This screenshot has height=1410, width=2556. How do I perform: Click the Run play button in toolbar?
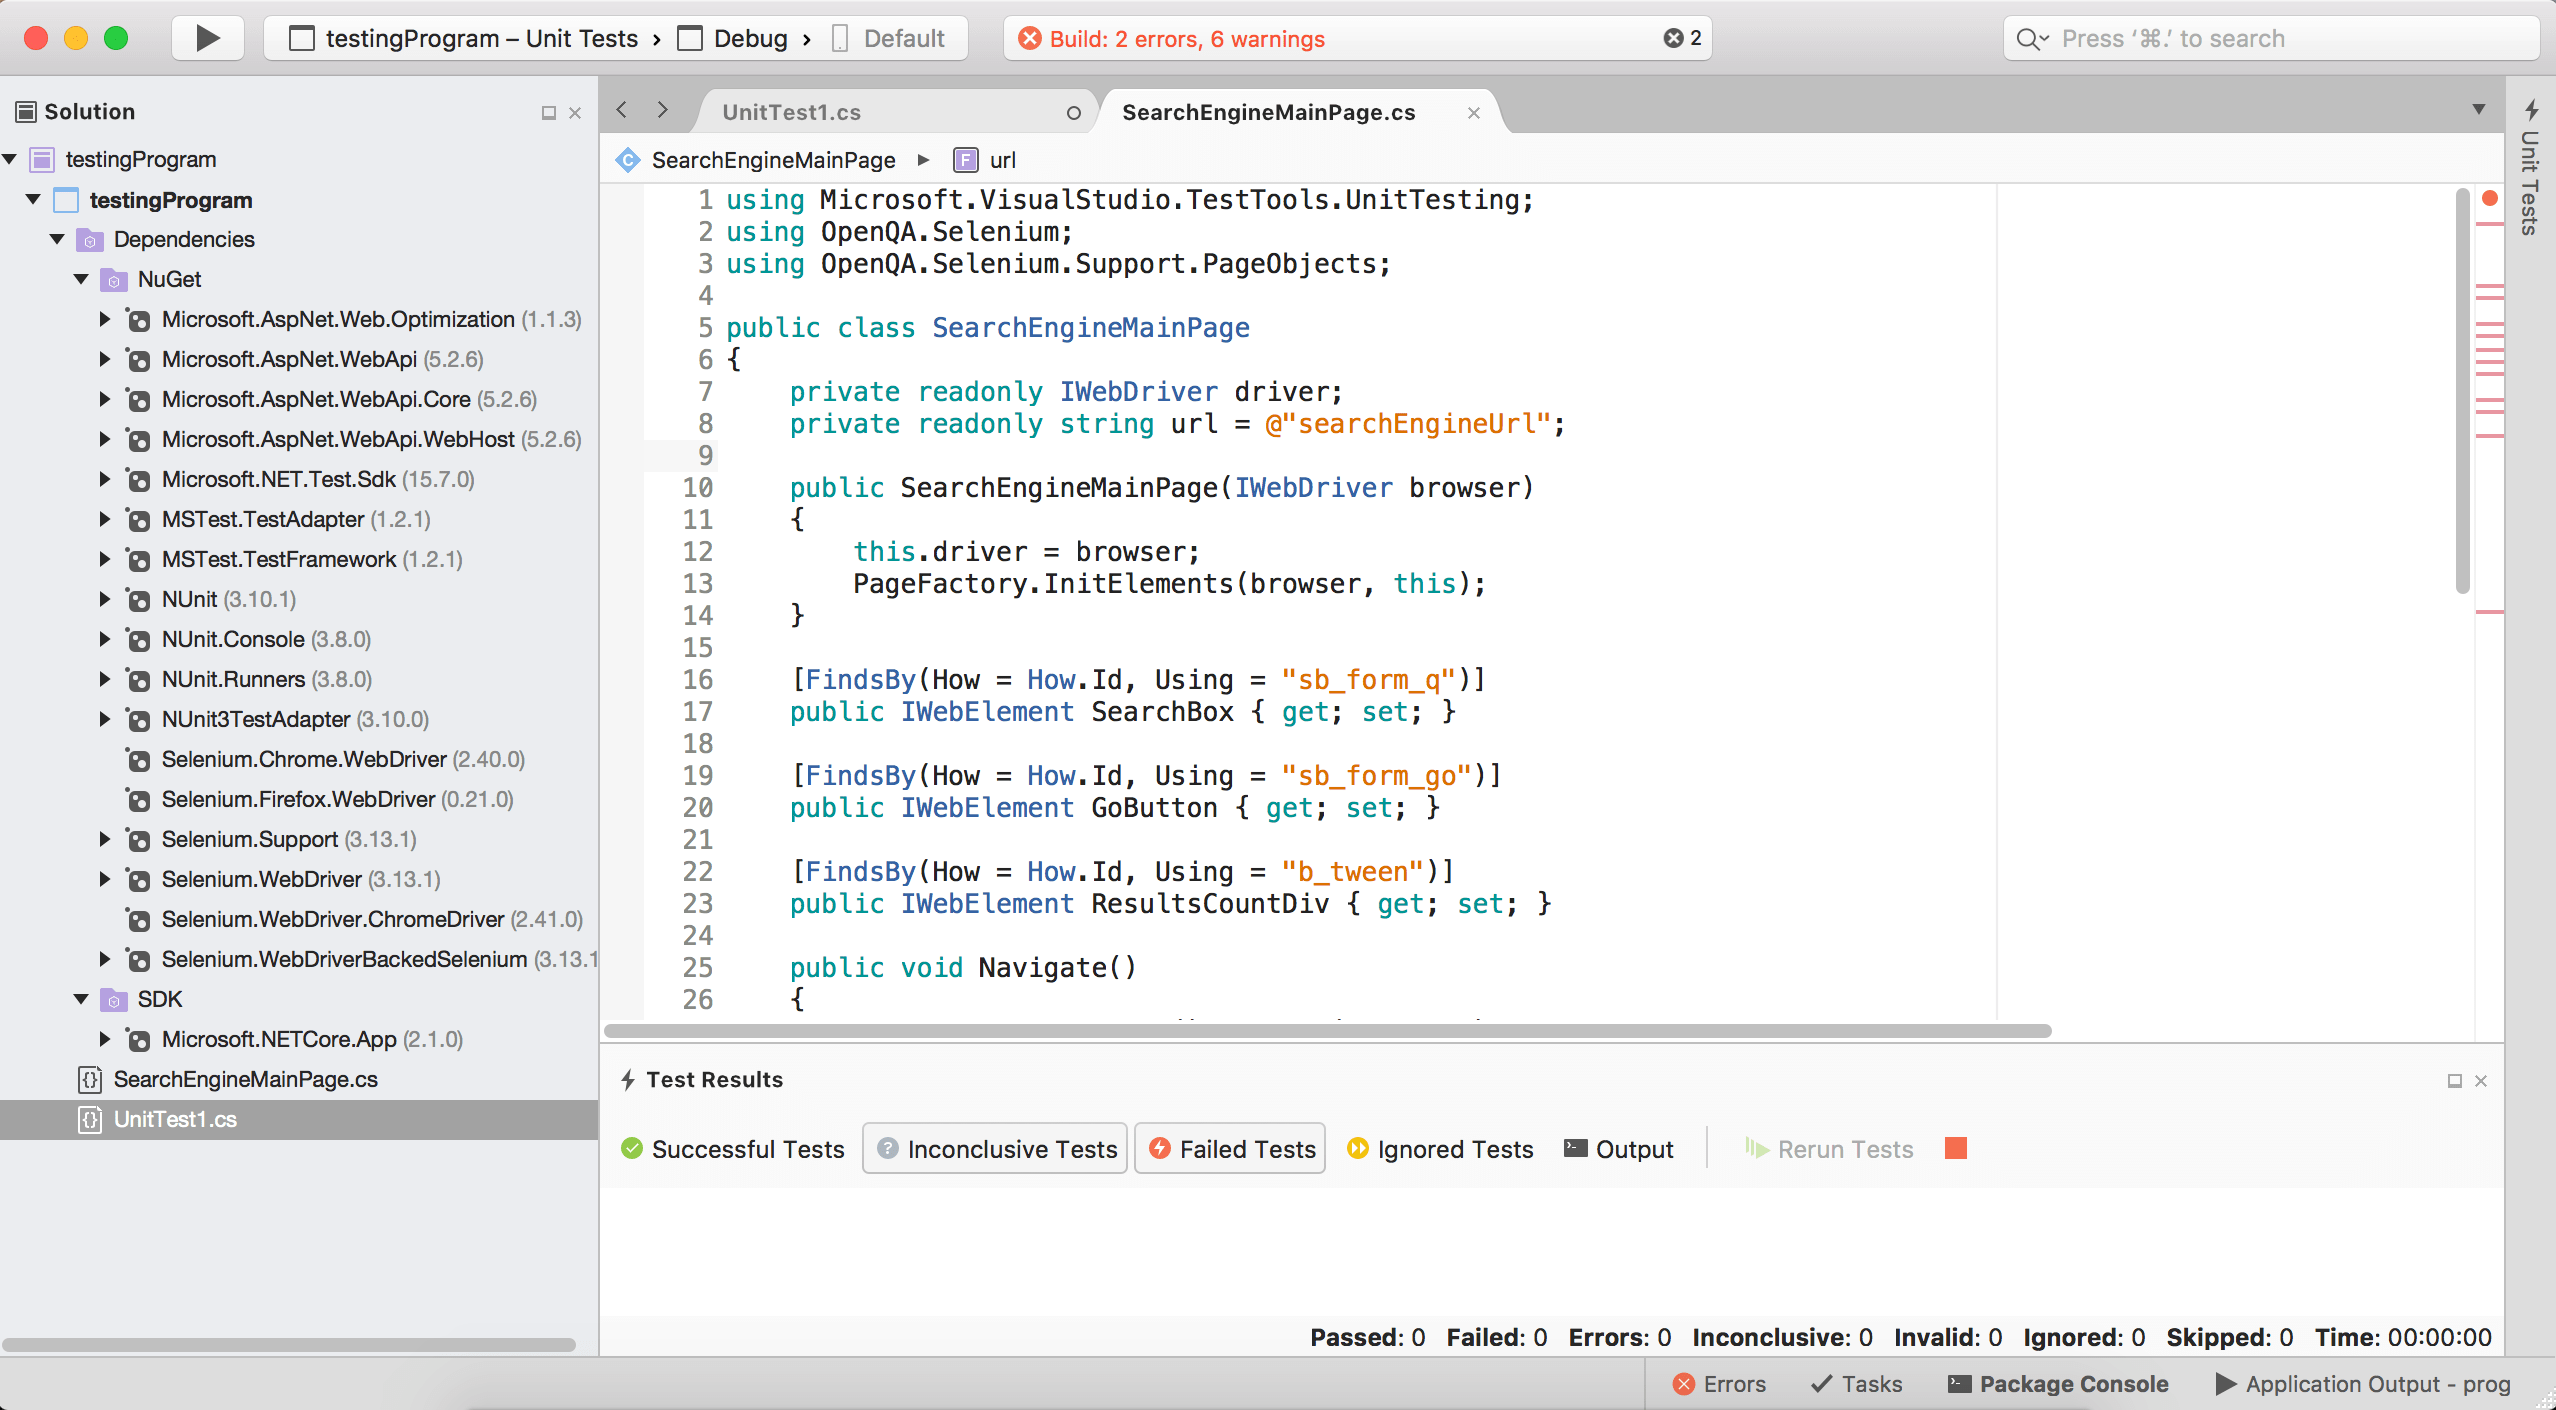pos(207,38)
